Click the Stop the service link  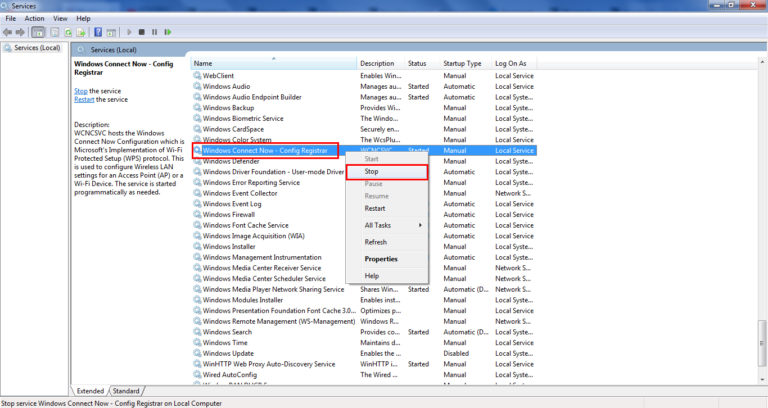tap(81, 91)
